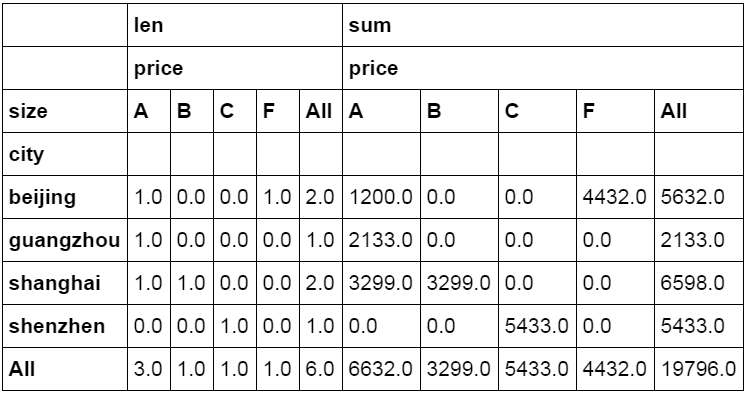Click the 6.0 total count cell
This screenshot has width=747, height=394.
click(x=321, y=369)
